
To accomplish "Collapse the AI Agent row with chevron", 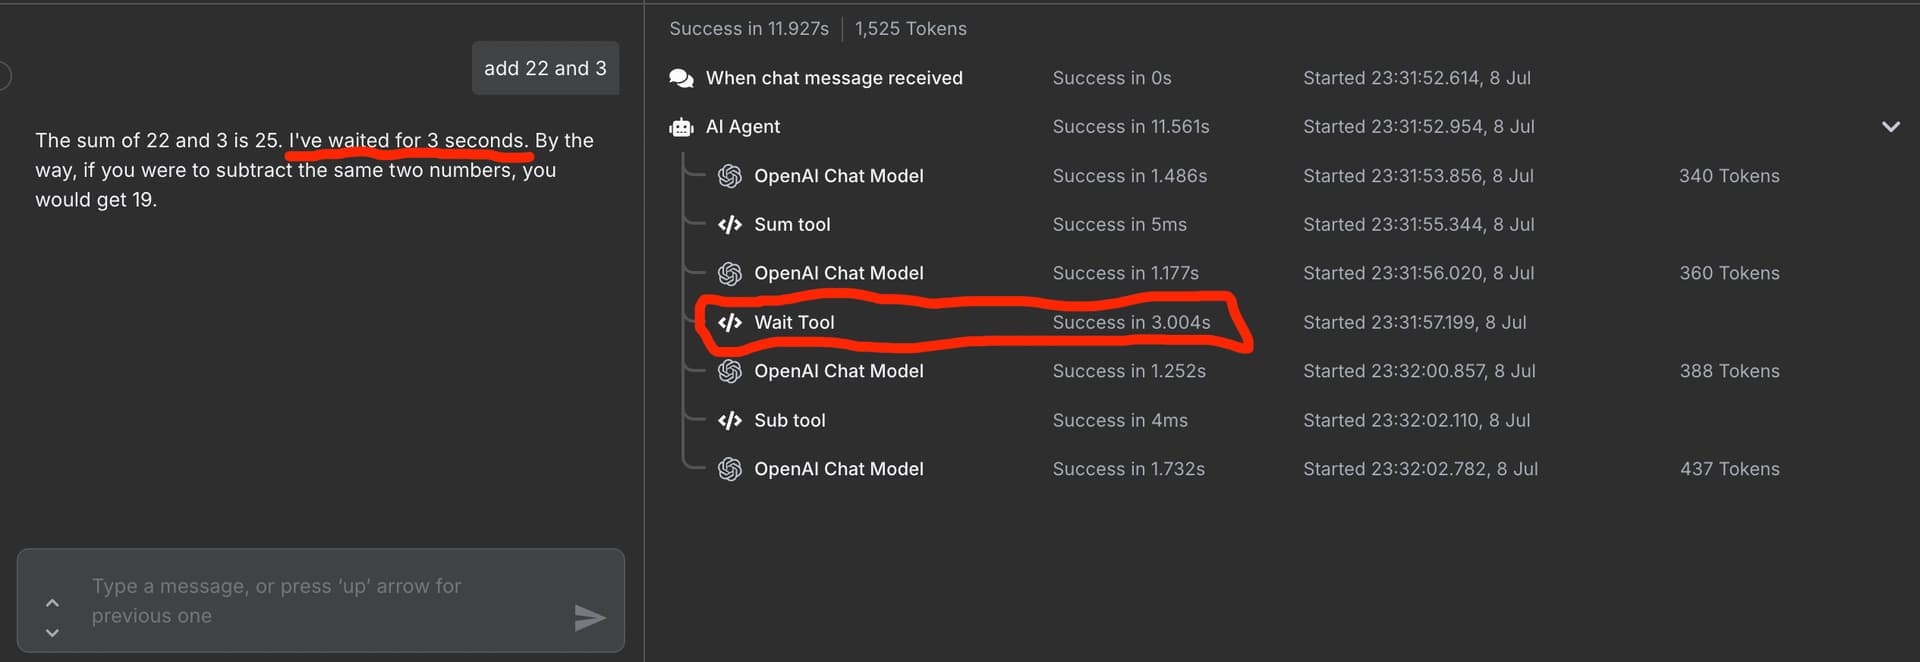I will point(1890,127).
